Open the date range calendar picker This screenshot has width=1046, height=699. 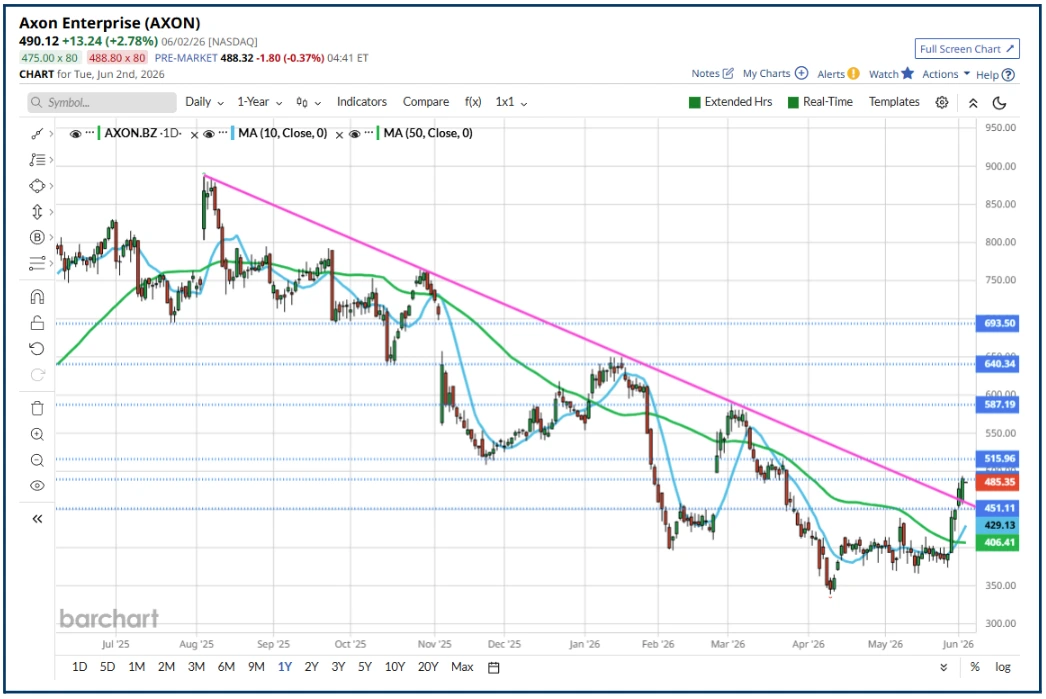click(x=494, y=668)
